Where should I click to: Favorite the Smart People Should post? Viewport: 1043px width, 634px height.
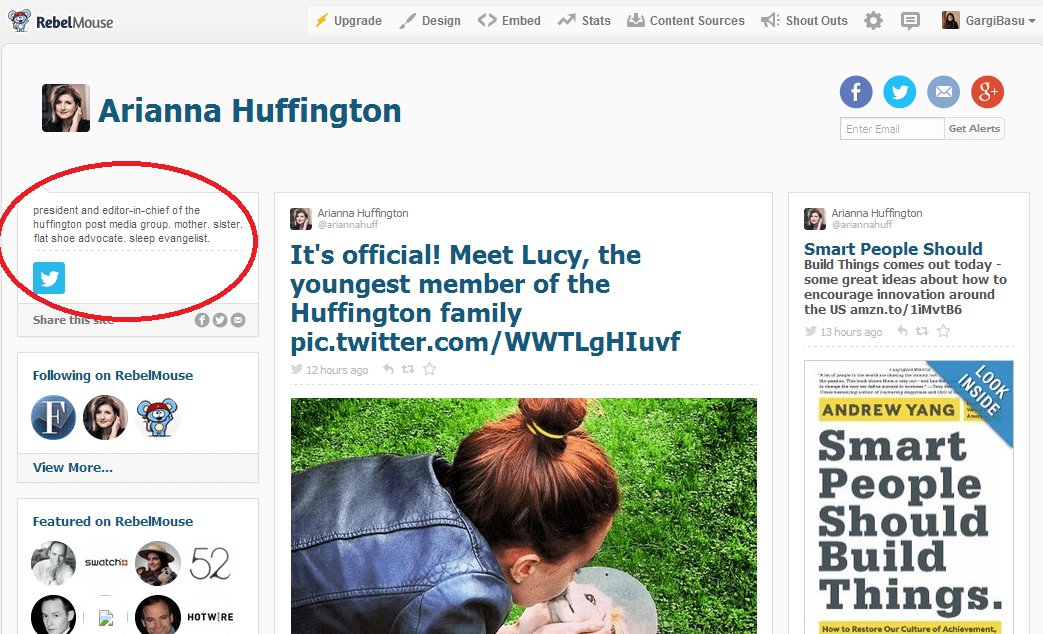click(x=943, y=331)
